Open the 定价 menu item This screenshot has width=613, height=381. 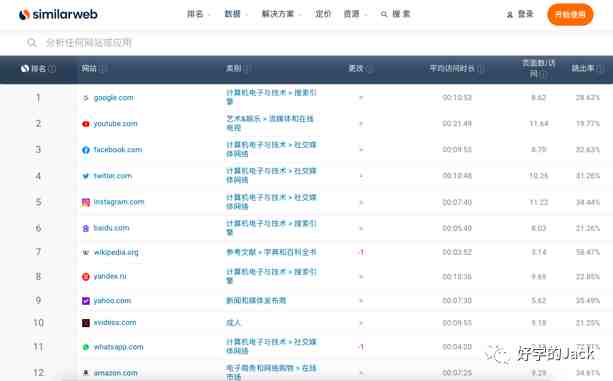click(323, 14)
